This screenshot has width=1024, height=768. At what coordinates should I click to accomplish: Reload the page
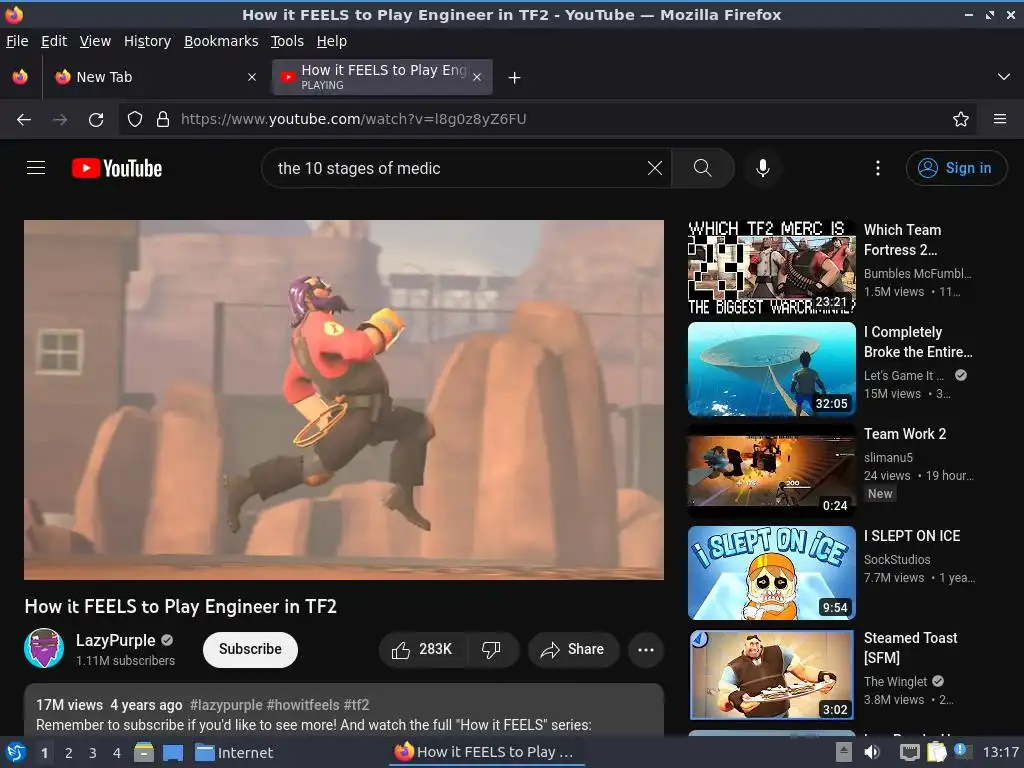[x=96, y=119]
